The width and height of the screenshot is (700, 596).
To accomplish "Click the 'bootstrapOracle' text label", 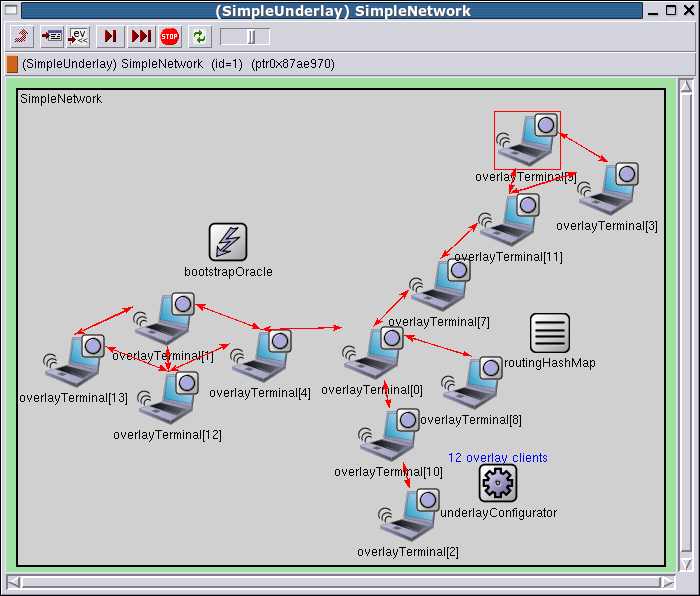I will point(228,272).
